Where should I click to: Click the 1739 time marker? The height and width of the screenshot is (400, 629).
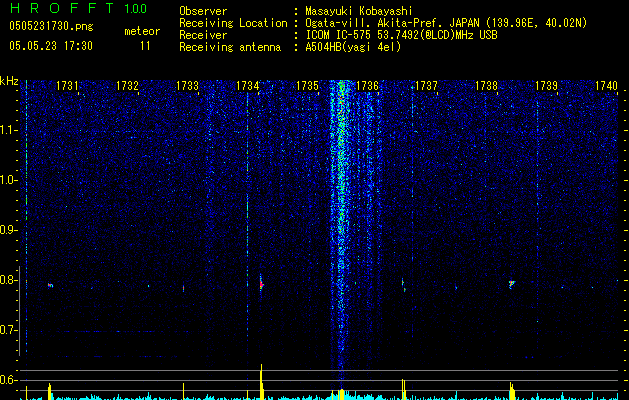(x=546, y=86)
